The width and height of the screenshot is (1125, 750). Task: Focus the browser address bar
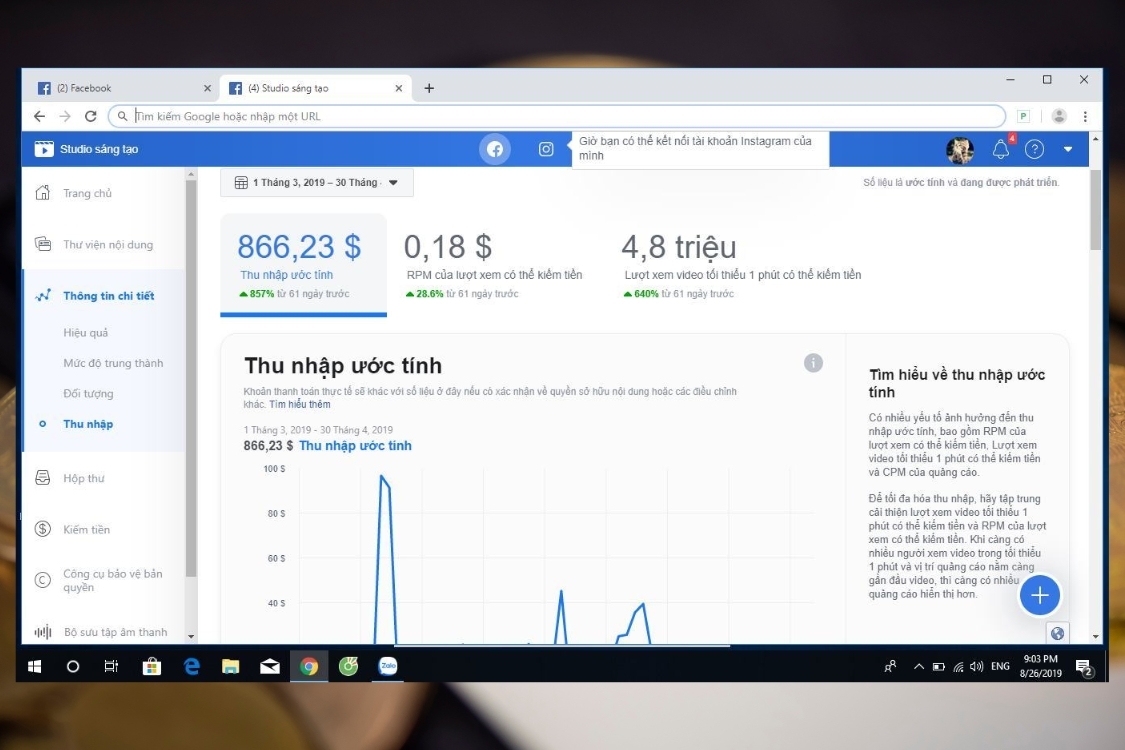[x=557, y=116]
